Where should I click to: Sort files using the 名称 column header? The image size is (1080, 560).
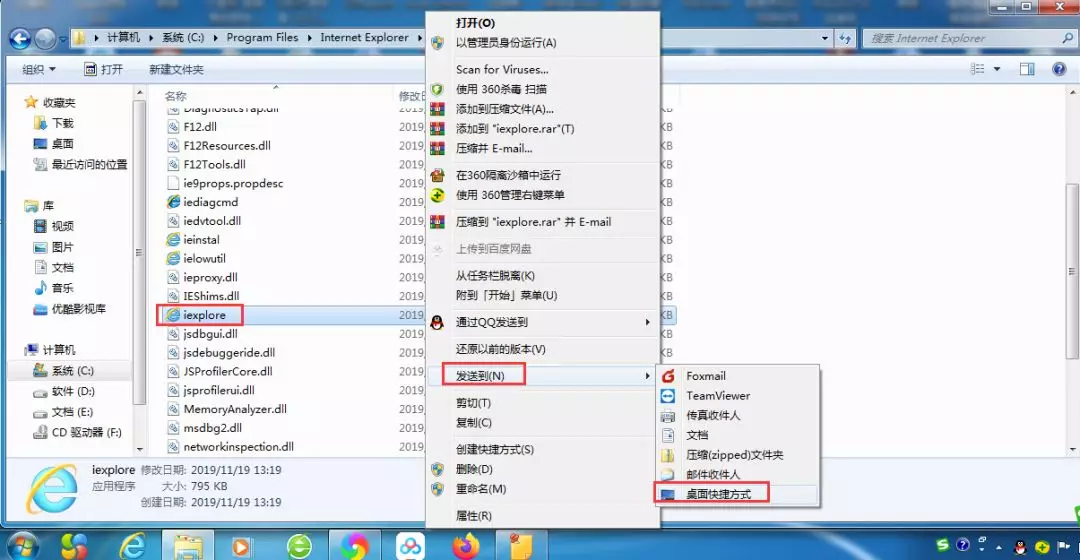click(176, 96)
